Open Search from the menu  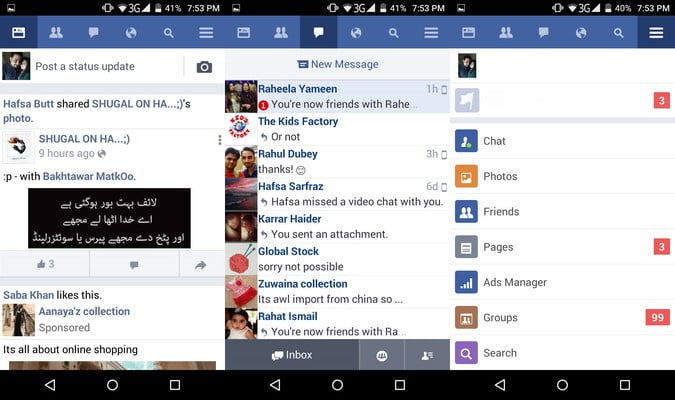pos(562,353)
